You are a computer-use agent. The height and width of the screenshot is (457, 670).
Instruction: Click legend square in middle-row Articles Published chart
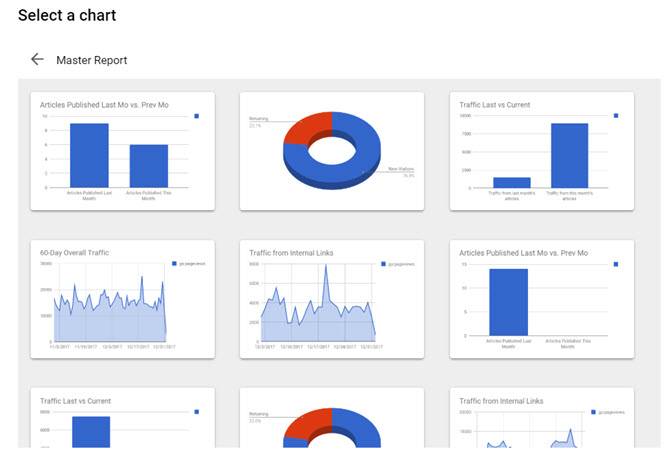click(x=616, y=264)
